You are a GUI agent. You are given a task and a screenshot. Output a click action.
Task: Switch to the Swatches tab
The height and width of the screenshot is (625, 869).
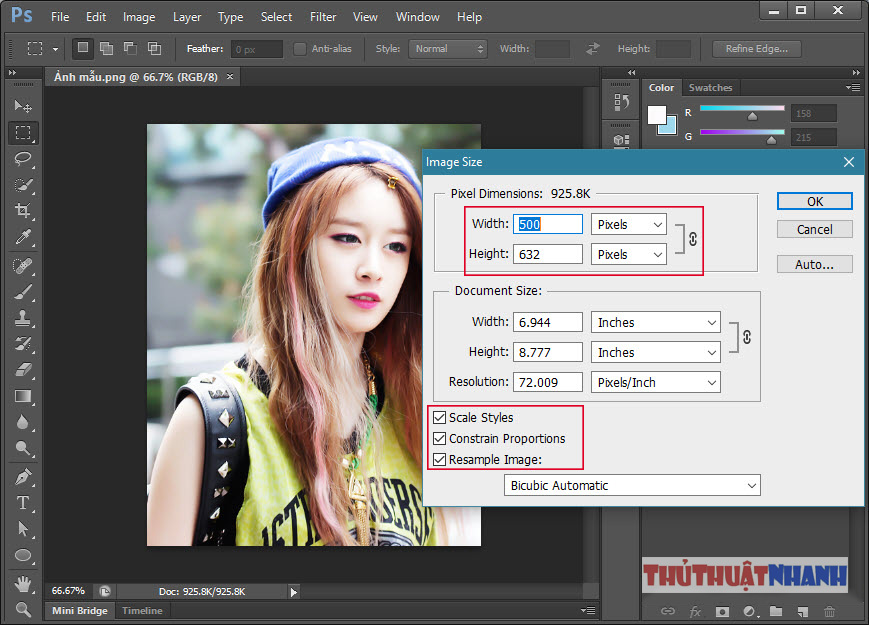pyautogui.click(x=710, y=88)
